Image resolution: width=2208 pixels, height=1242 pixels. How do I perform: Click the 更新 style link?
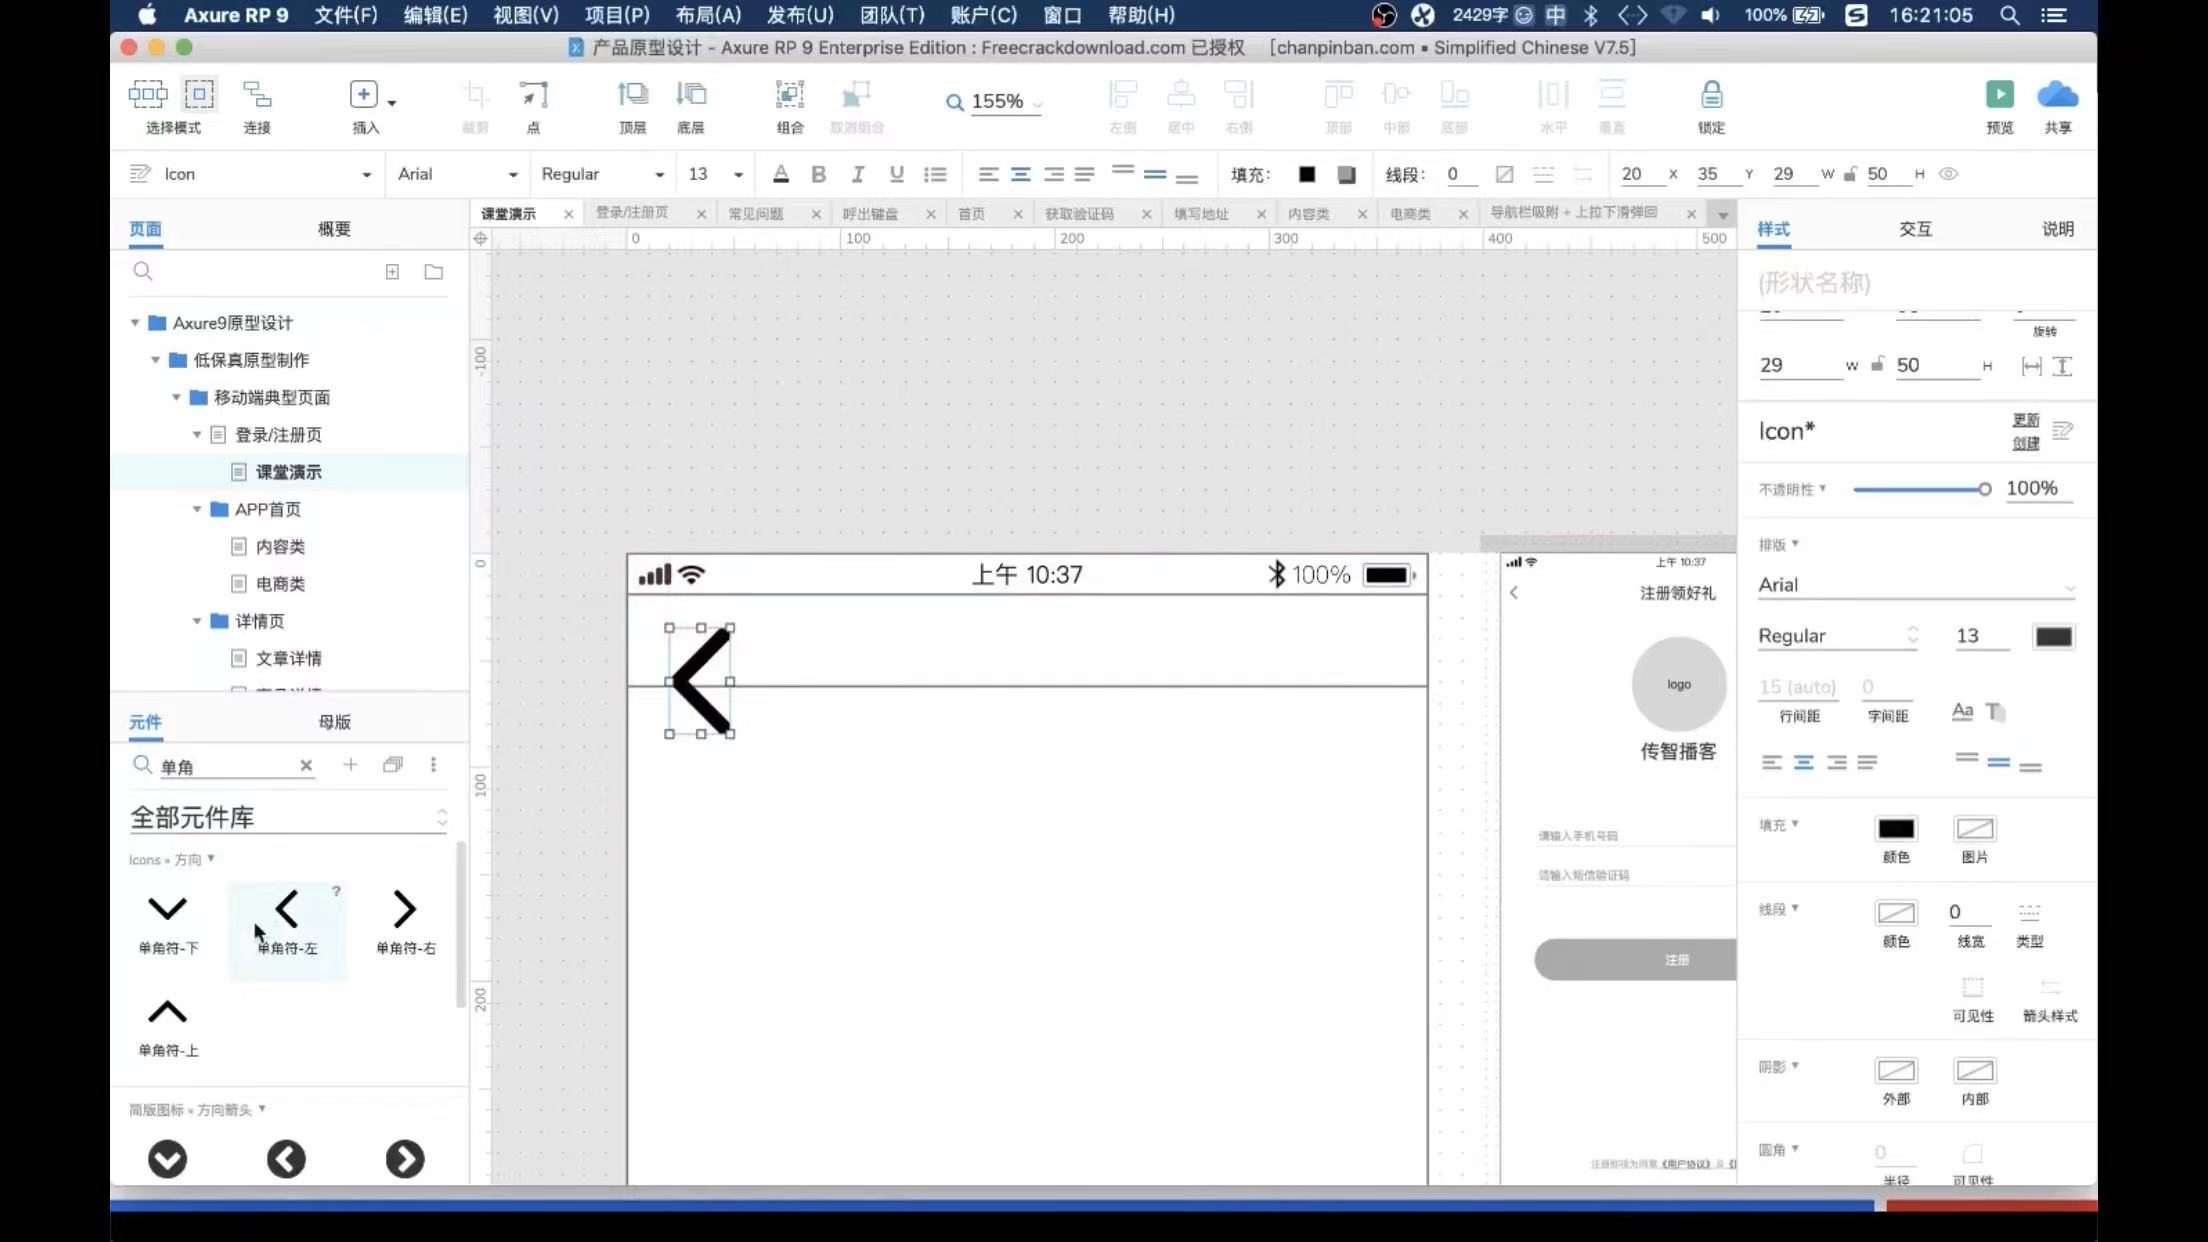click(x=2025, y=420)
